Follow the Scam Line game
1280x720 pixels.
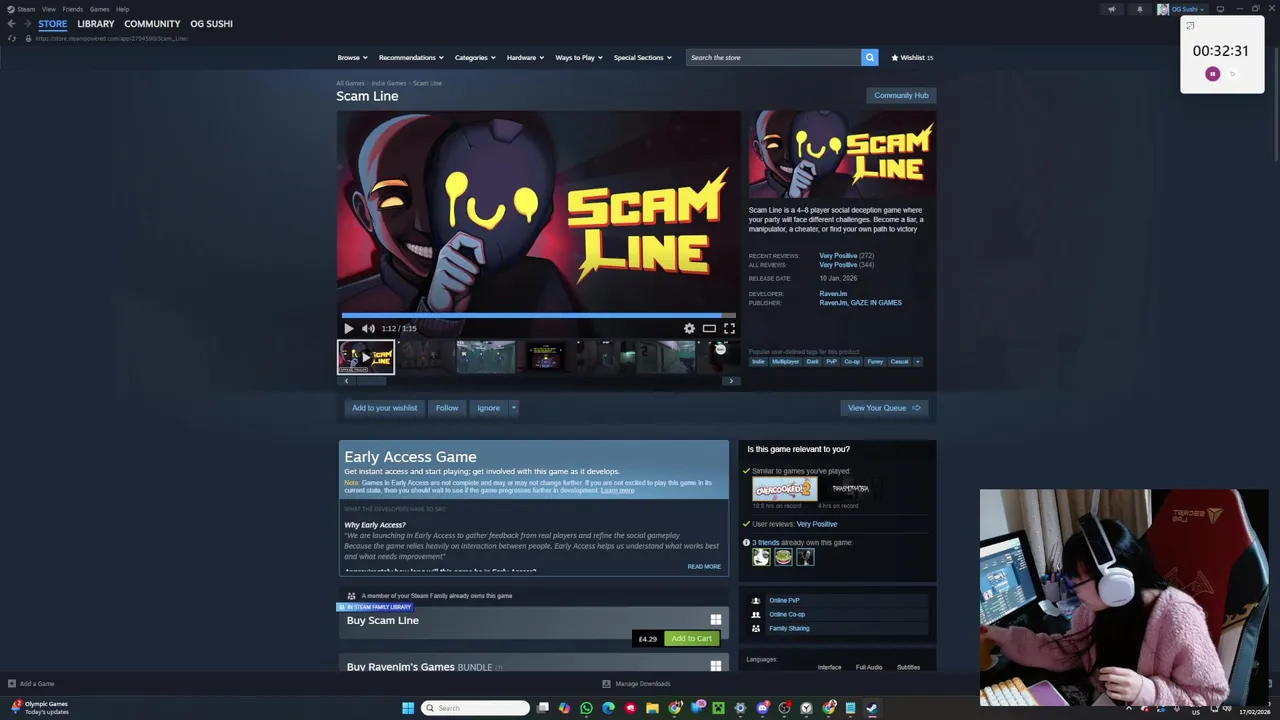coord(447,408)
